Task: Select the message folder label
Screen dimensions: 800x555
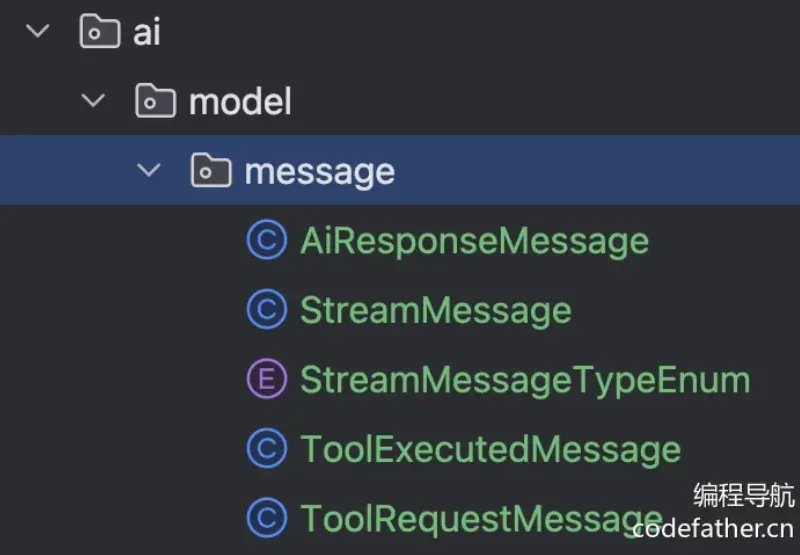Action: [x=320, y=172]
